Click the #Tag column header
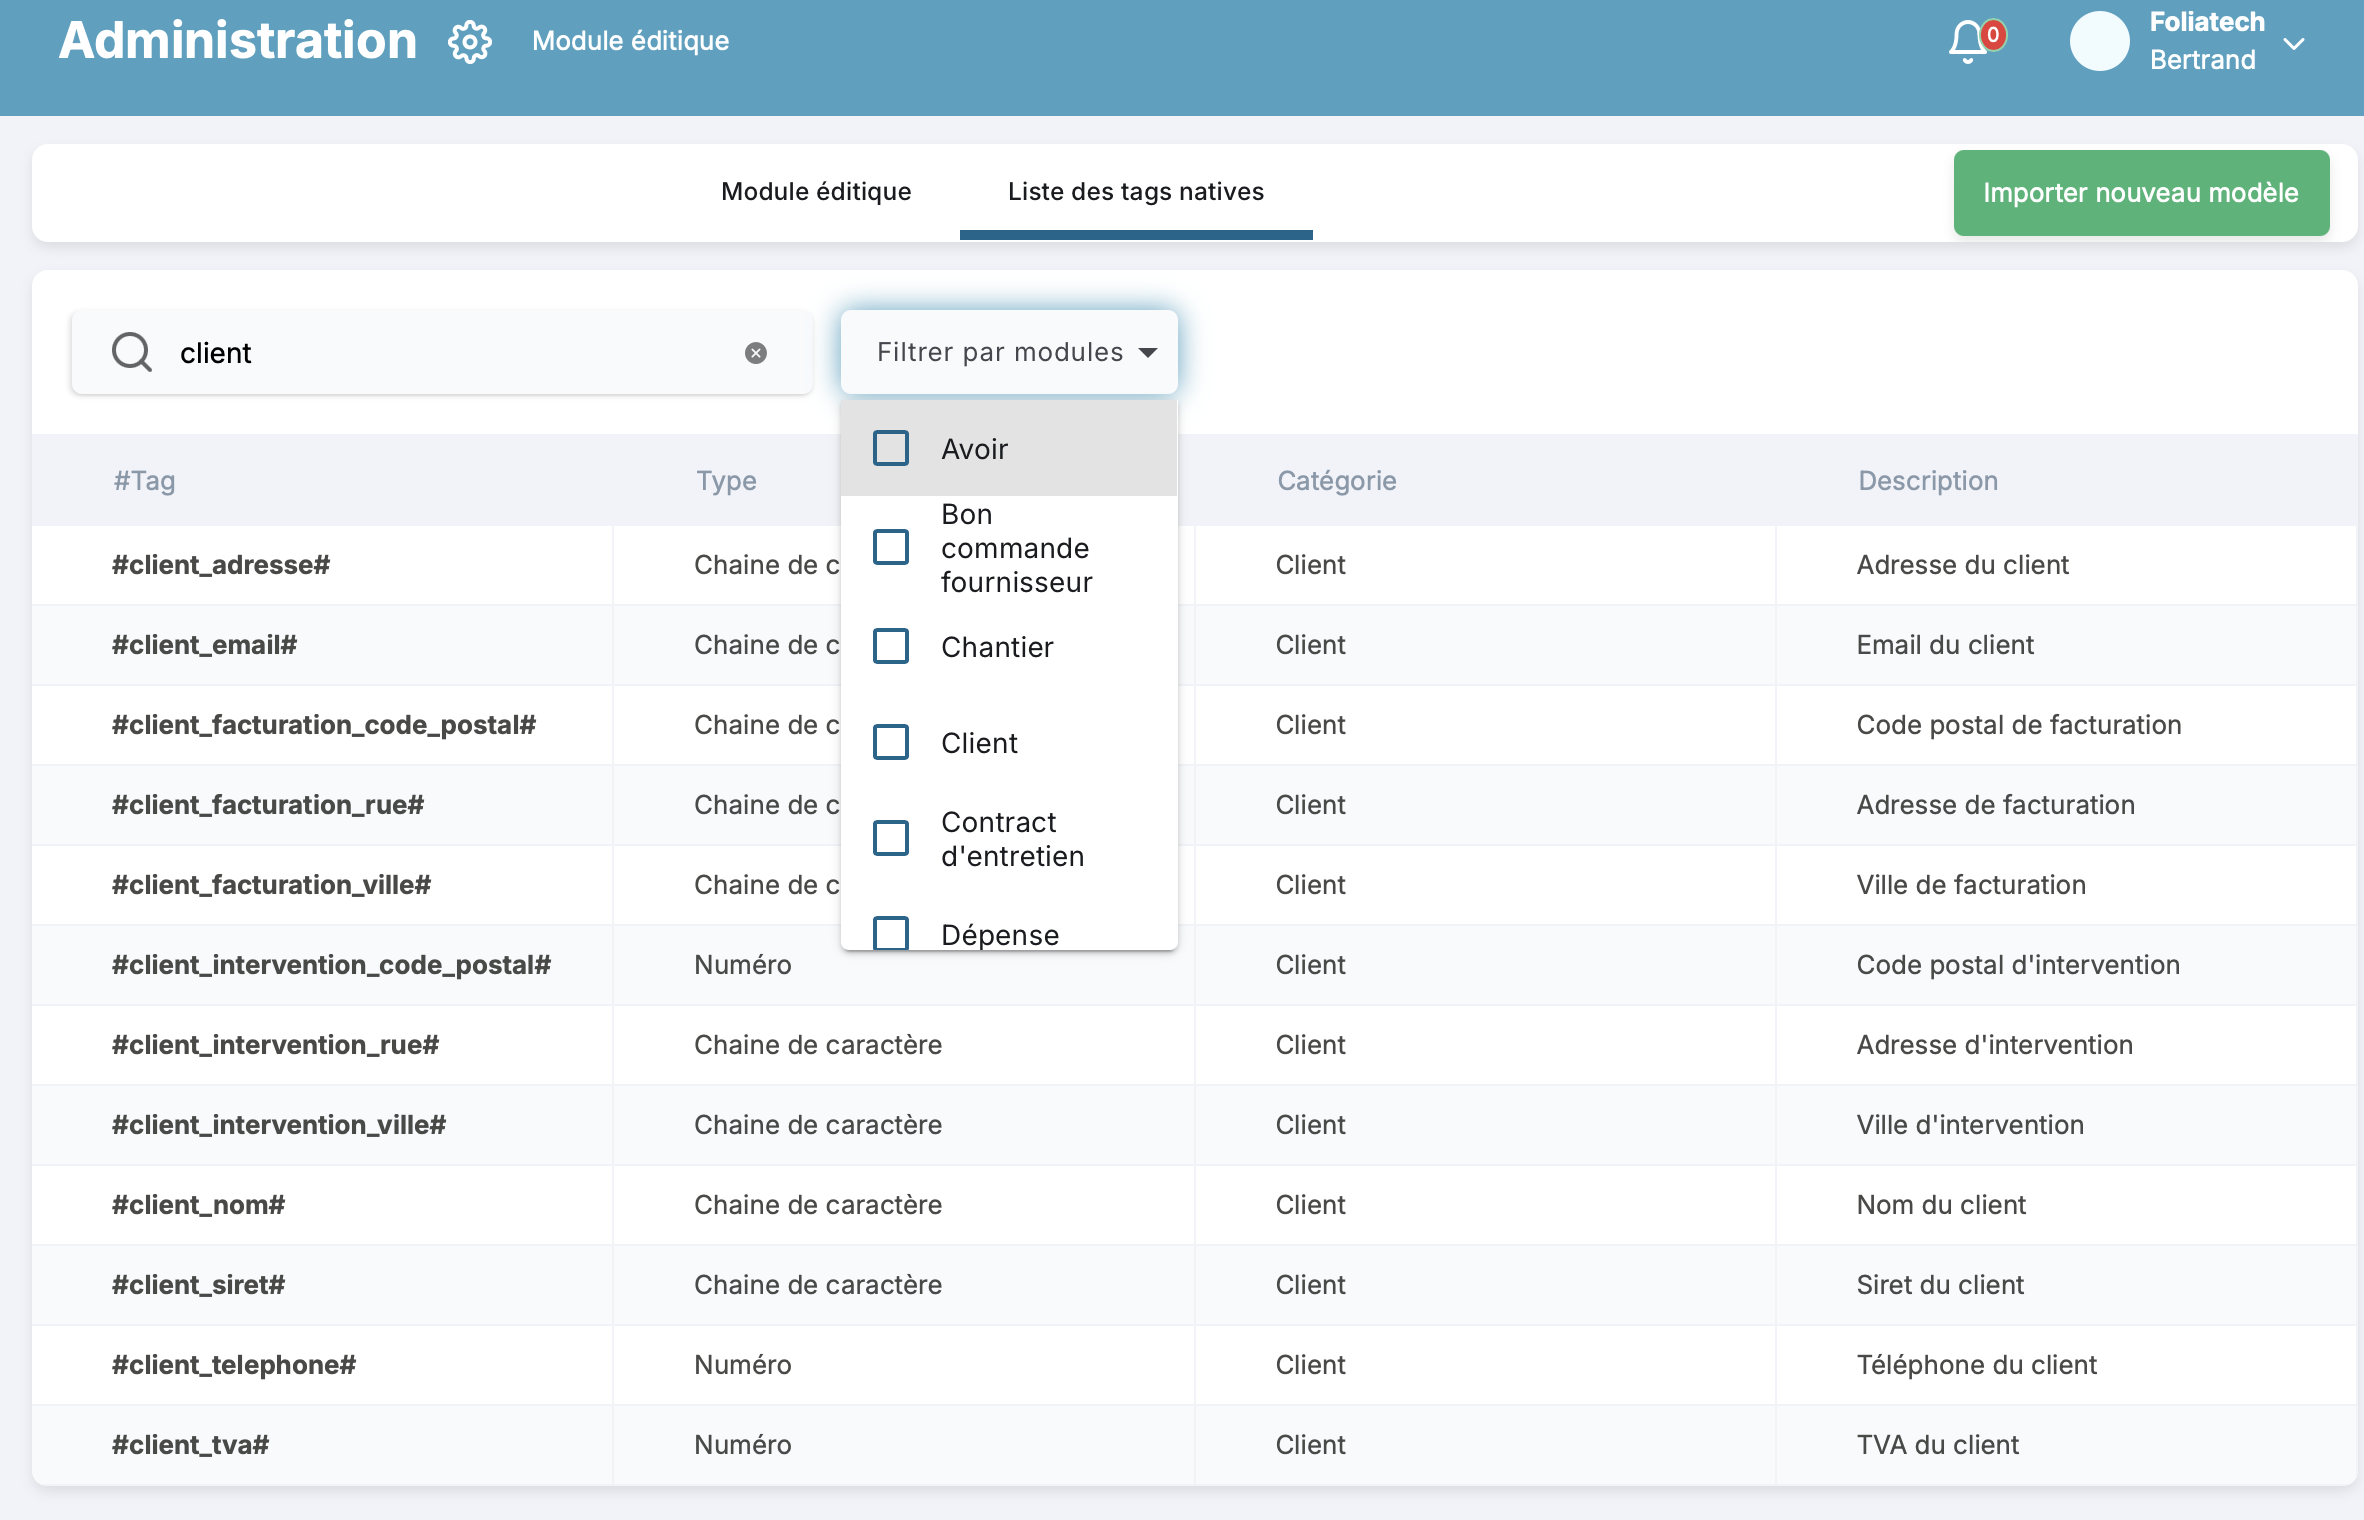 tap(144, 481)
